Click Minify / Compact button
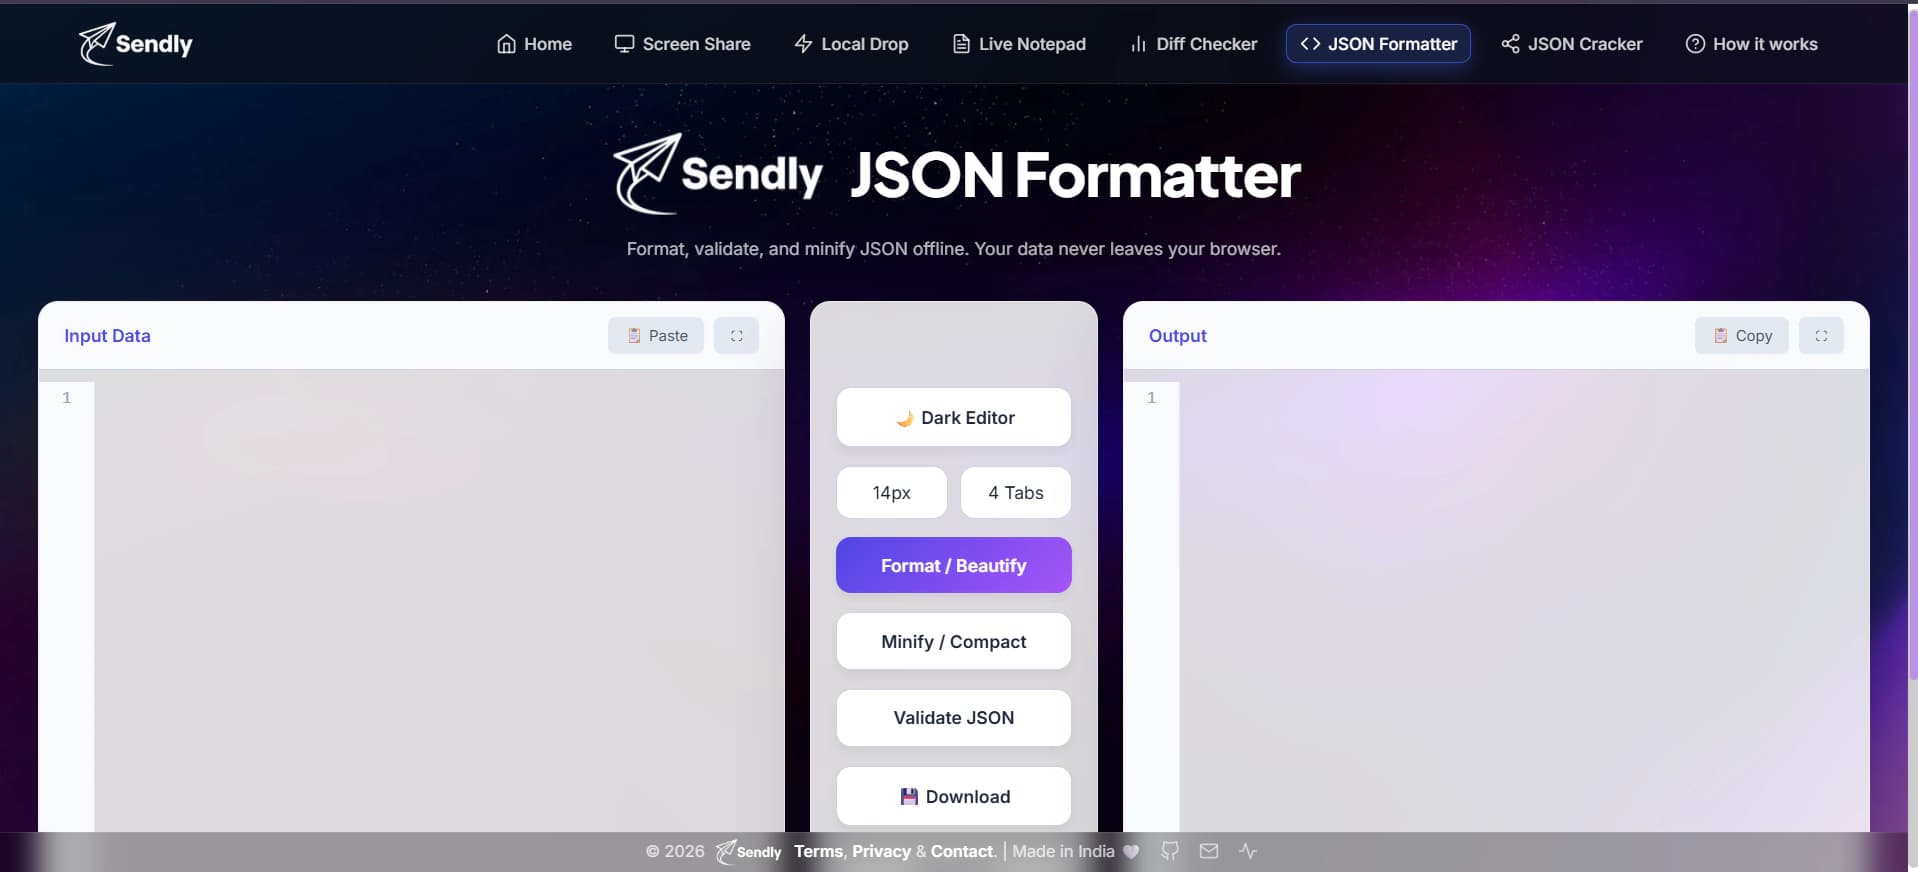Viewport: 1918px width, 872px height. coord(954,641)
